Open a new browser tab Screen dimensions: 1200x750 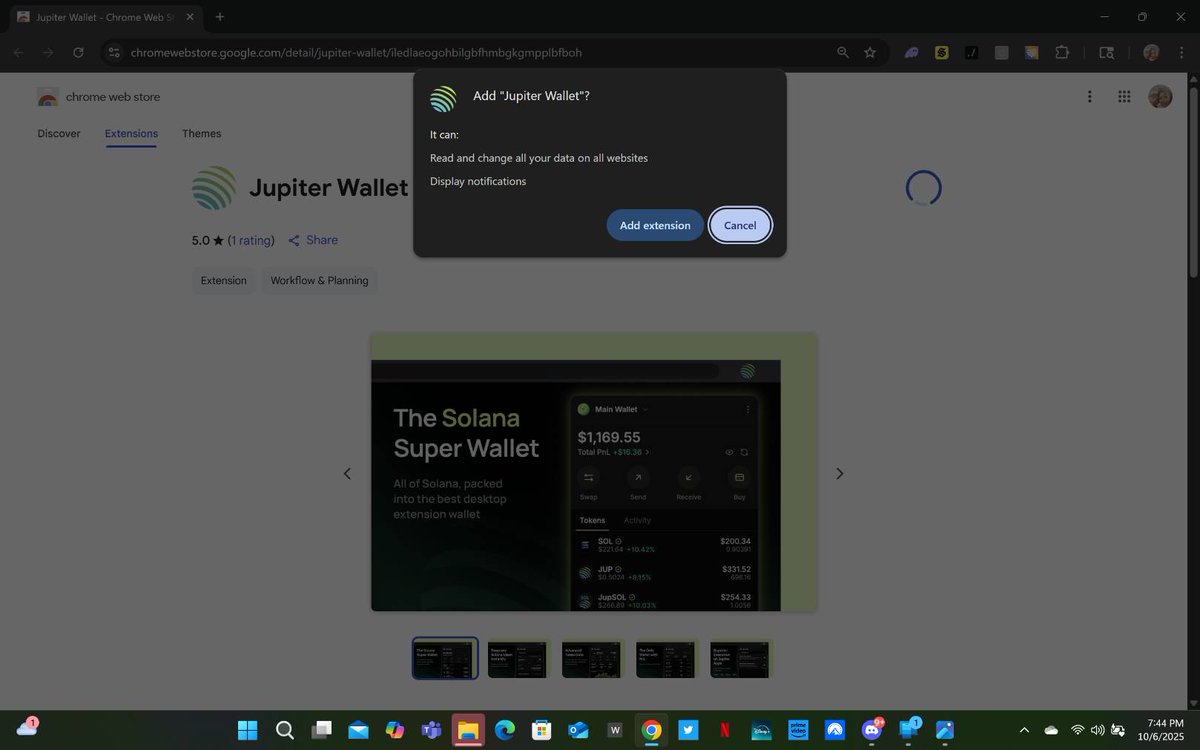(x=219, y=17)
